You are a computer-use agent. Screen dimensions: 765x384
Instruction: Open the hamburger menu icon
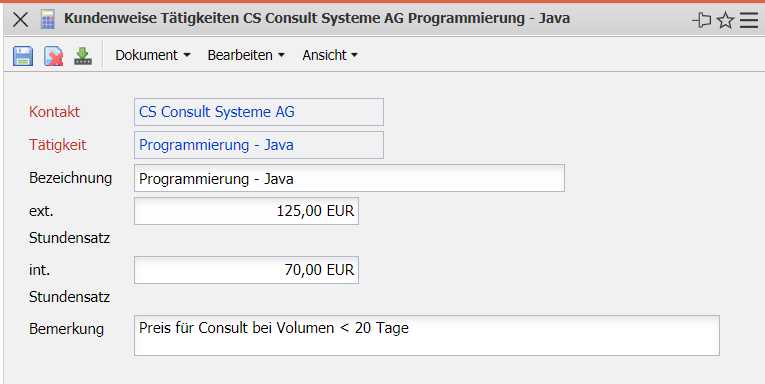click(x=749, y=20)
